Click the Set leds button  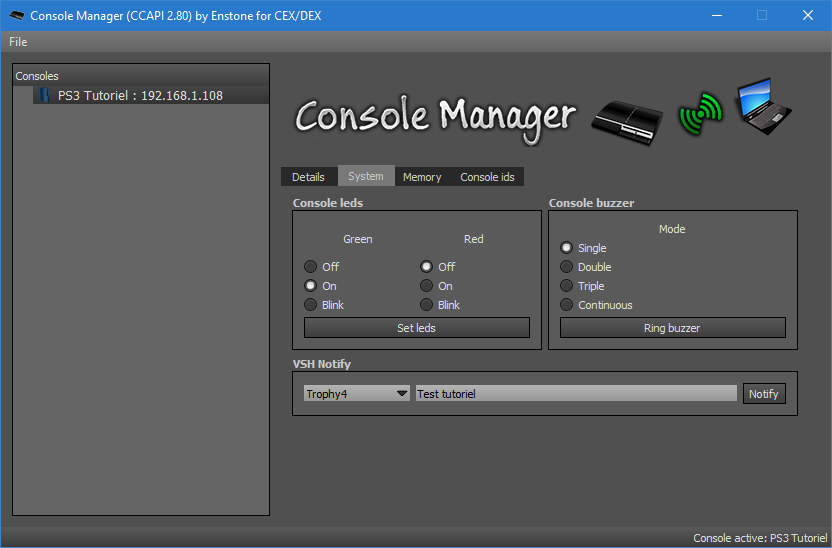pyautogui.click(x=417, y=328)
